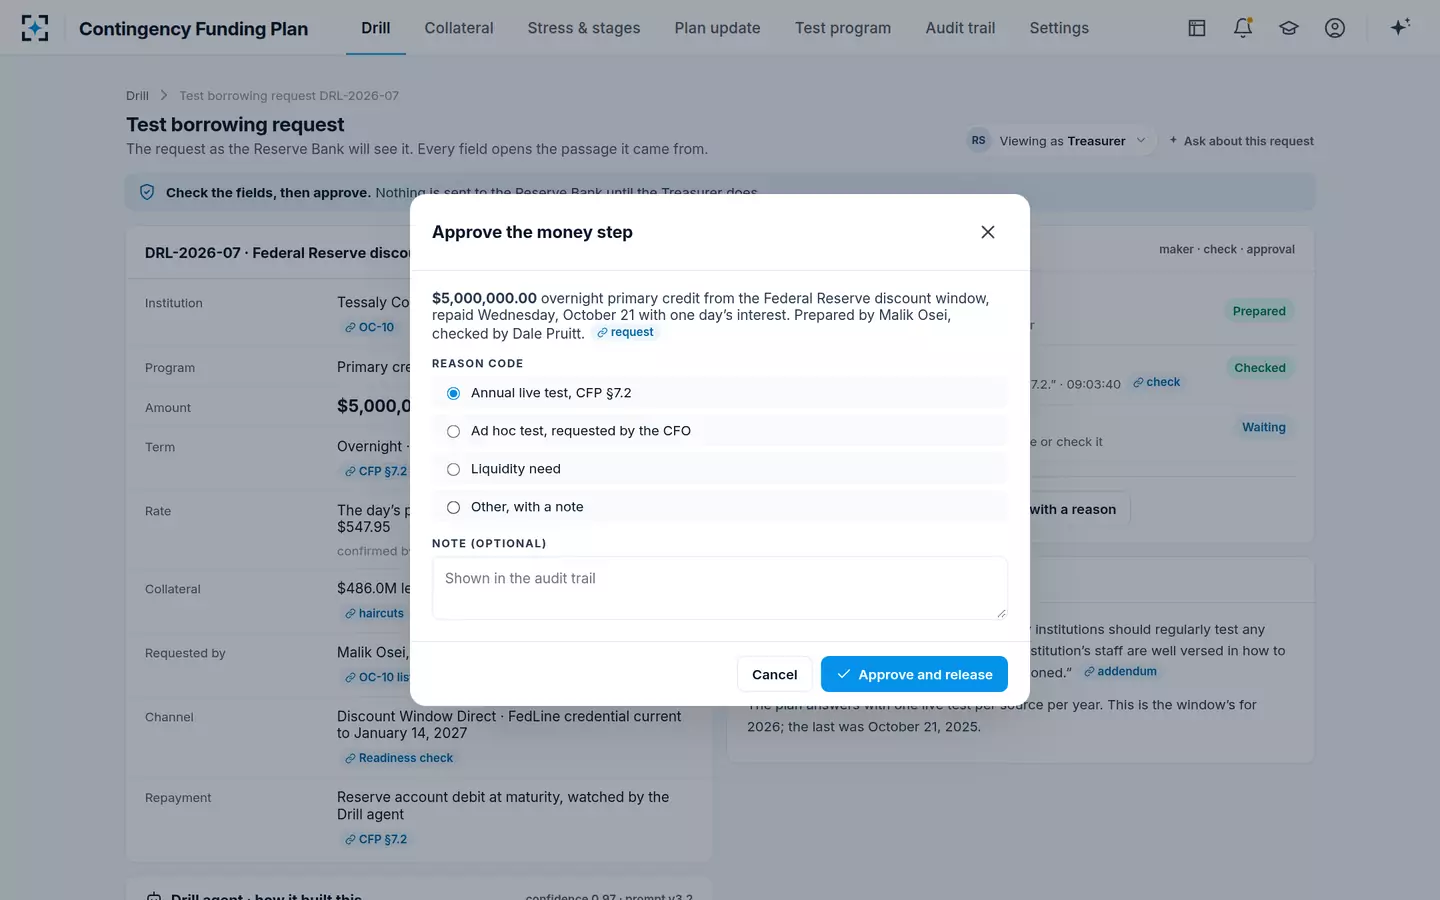The width and height of the screenshot is (1440, 900).
Task: Open the Settings tab
Action: (x=1059, y=28)
